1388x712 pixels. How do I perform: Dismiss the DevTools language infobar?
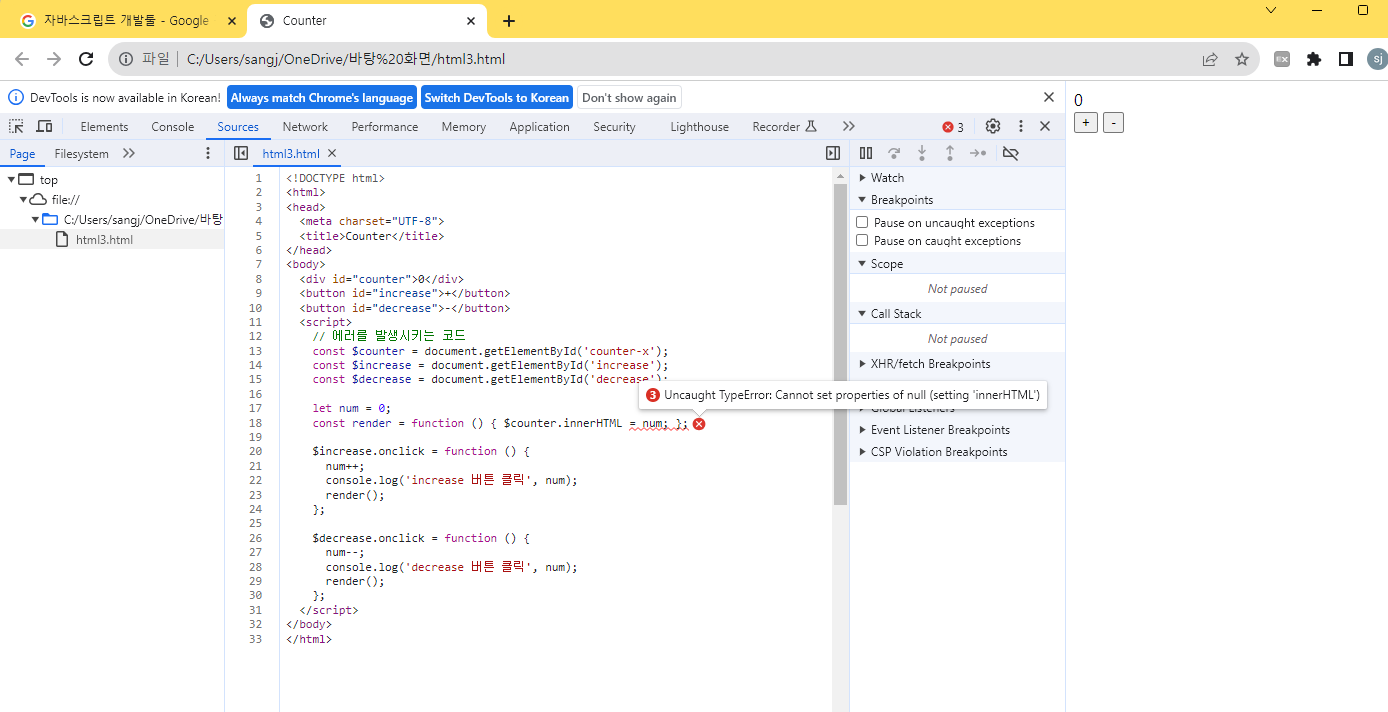[1049, 97]
